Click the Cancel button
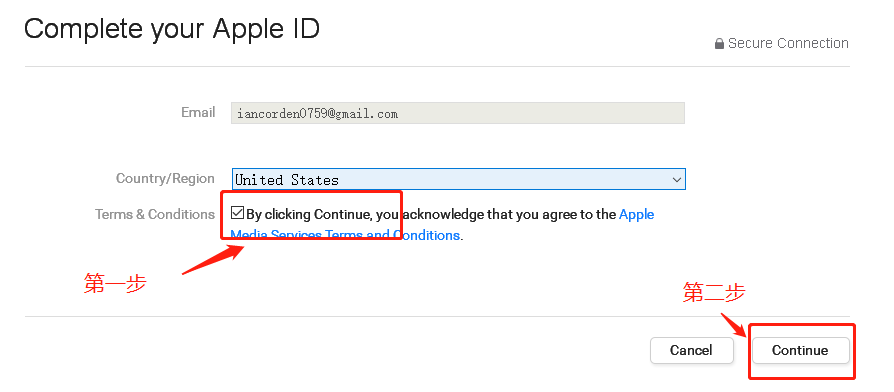 click(x=692, y=350)
